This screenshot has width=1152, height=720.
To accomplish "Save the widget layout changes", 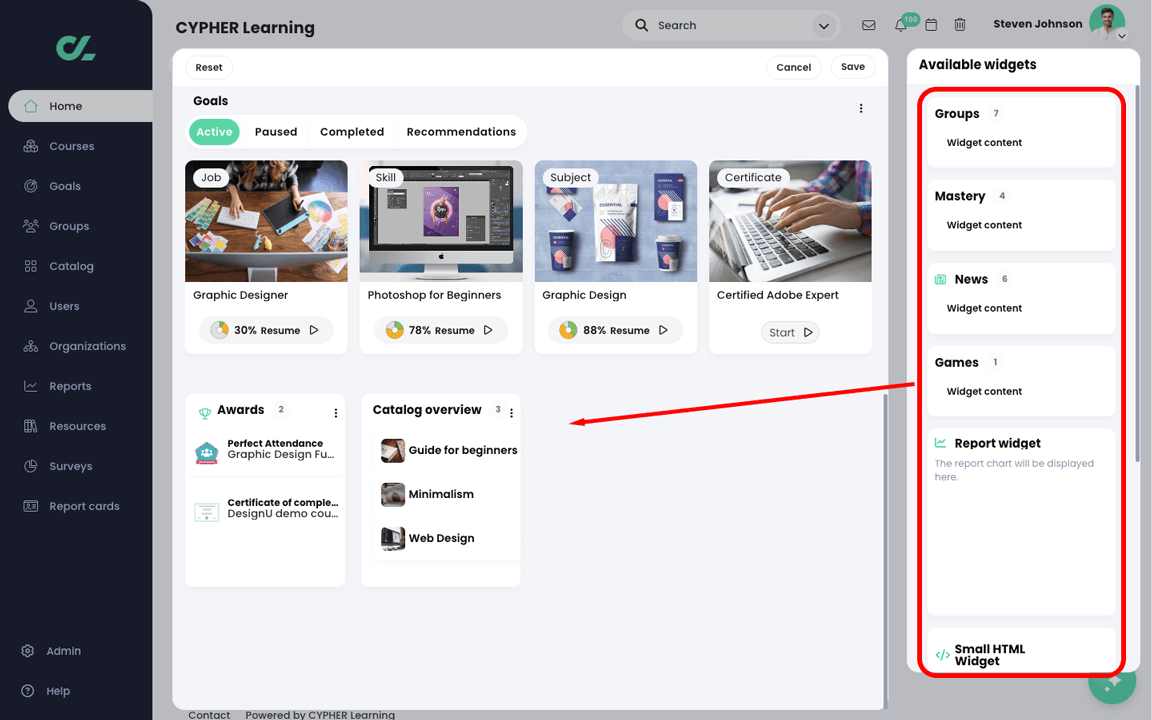I will (x=852, y=67).
